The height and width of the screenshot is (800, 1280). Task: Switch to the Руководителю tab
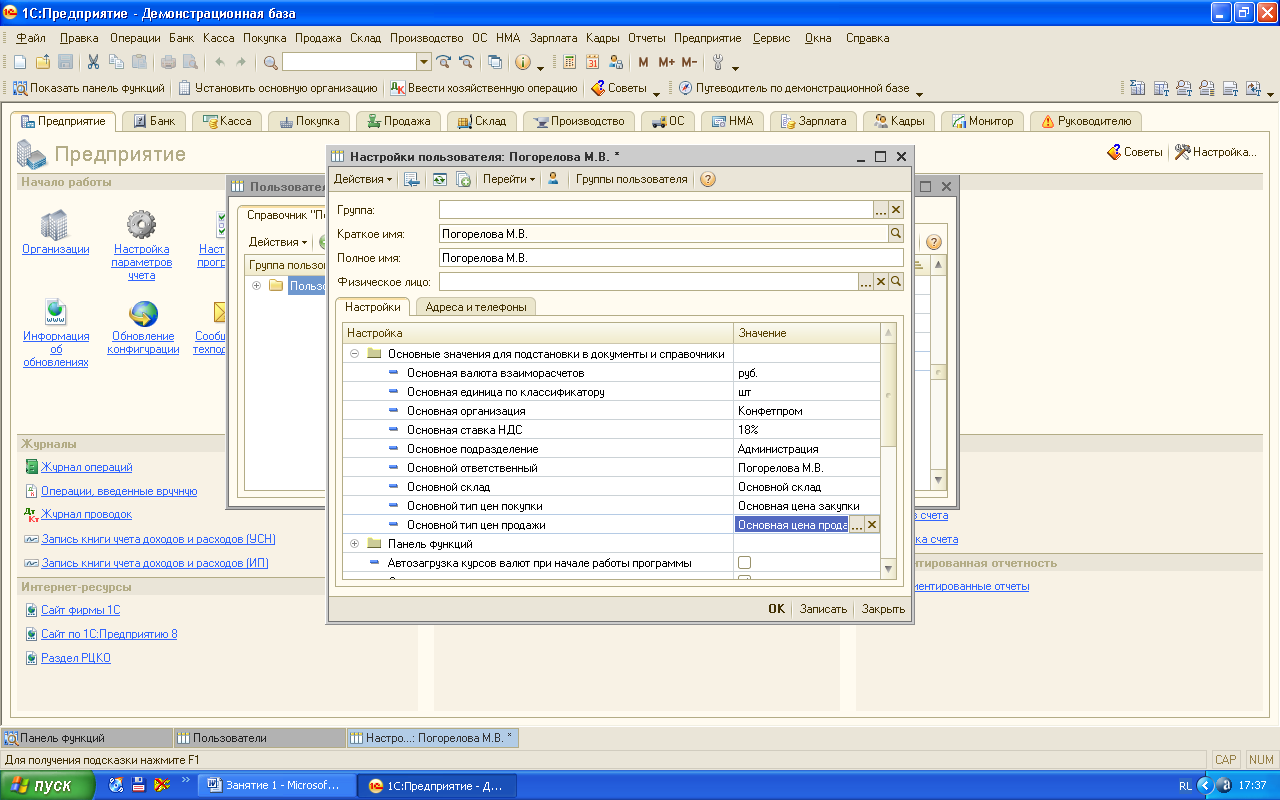(x=1086, y=121)
